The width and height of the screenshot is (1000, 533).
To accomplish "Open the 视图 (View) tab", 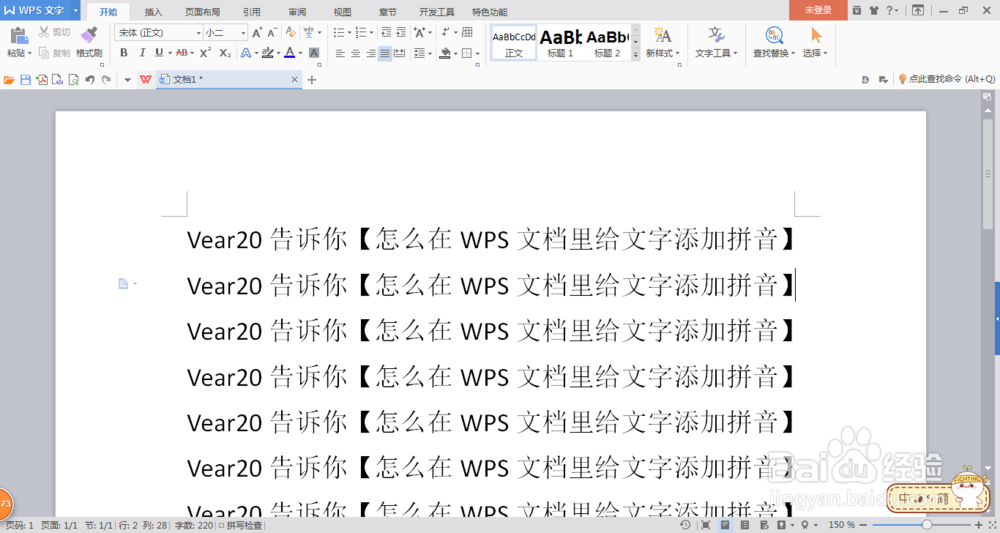I will pos(342,11).
